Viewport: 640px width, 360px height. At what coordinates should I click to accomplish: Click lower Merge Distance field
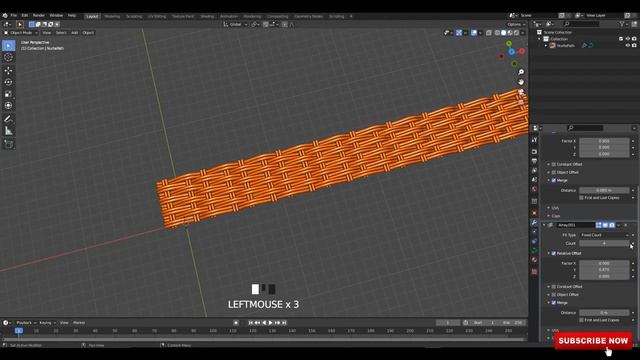click(604, 313)
